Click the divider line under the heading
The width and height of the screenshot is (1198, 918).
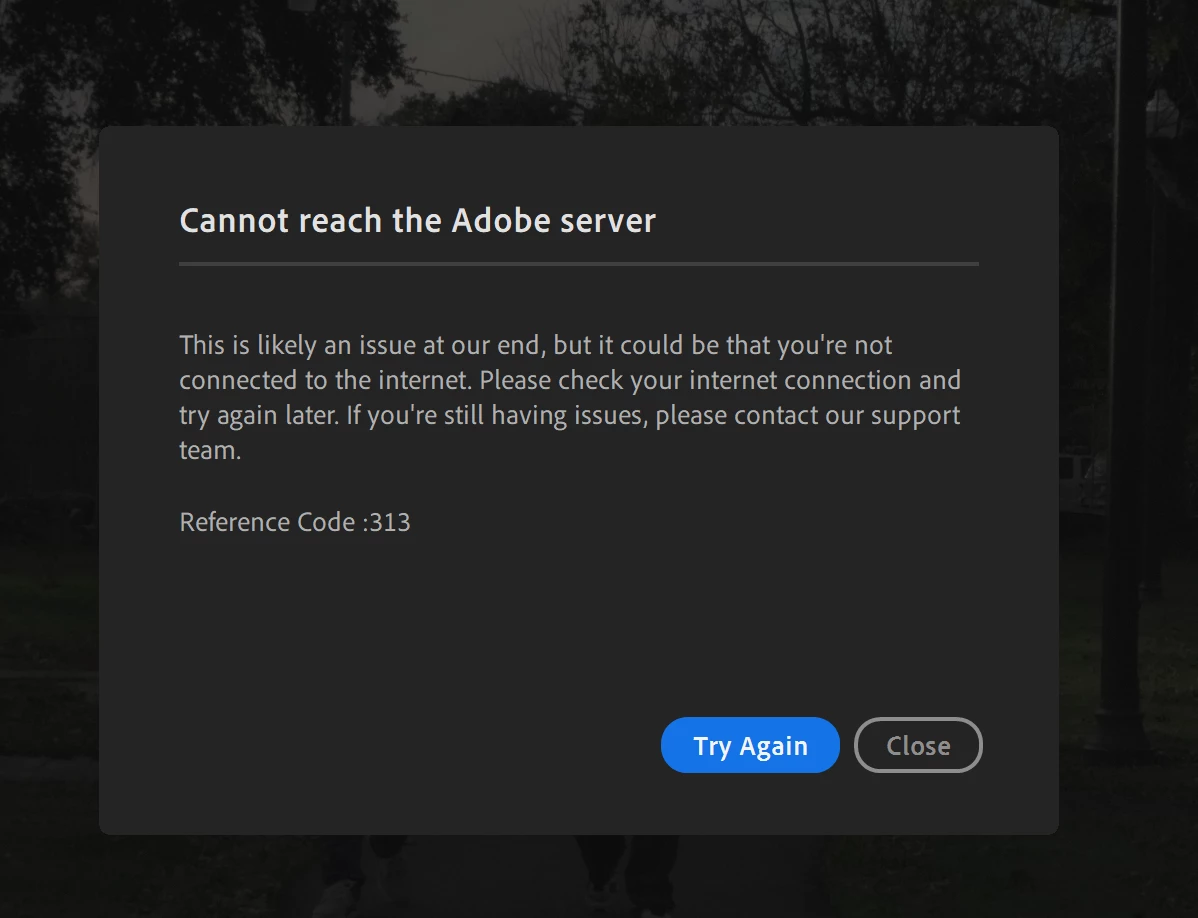click(x=578, y=263)
